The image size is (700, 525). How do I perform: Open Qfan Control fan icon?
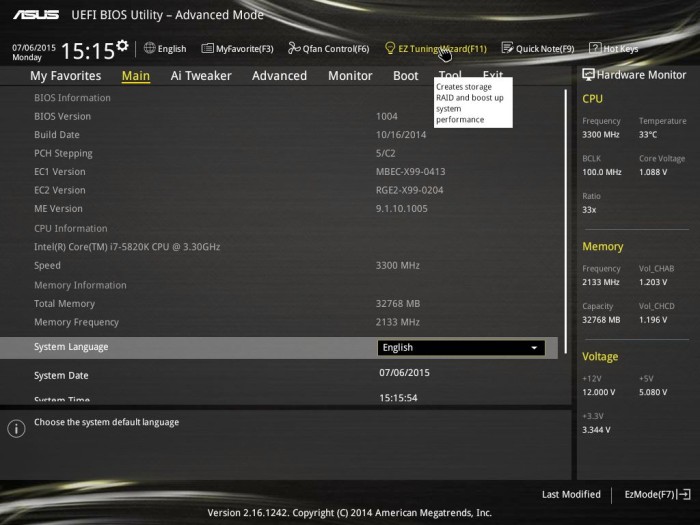[294, 48]
